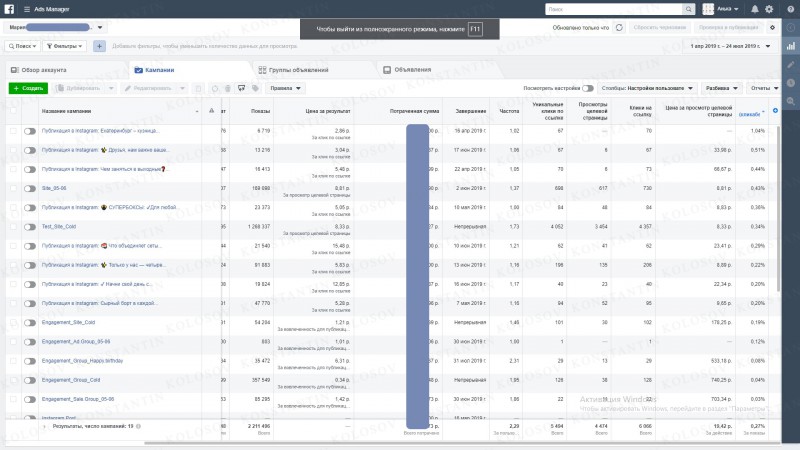Switch to Группы объявлений tab
This screenshot has width=800, height=450.
point(293,70)
